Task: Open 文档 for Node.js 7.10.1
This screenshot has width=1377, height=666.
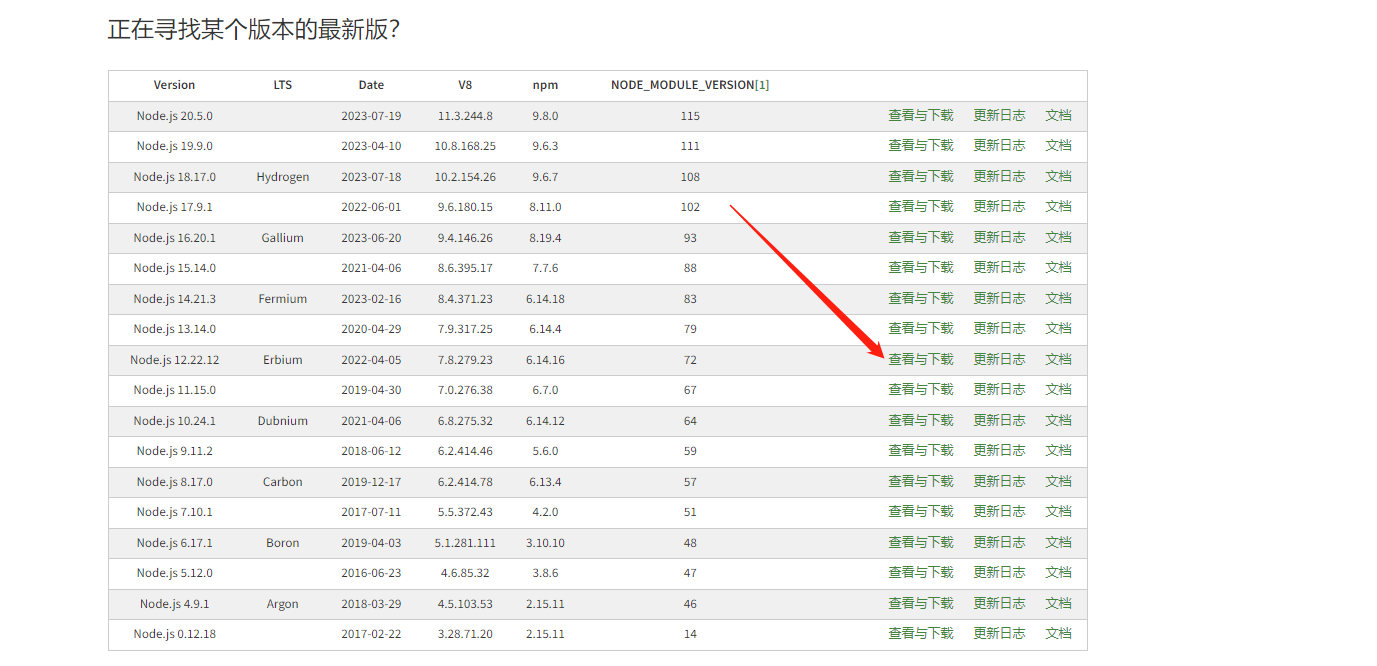Action: pos(1058,511)
